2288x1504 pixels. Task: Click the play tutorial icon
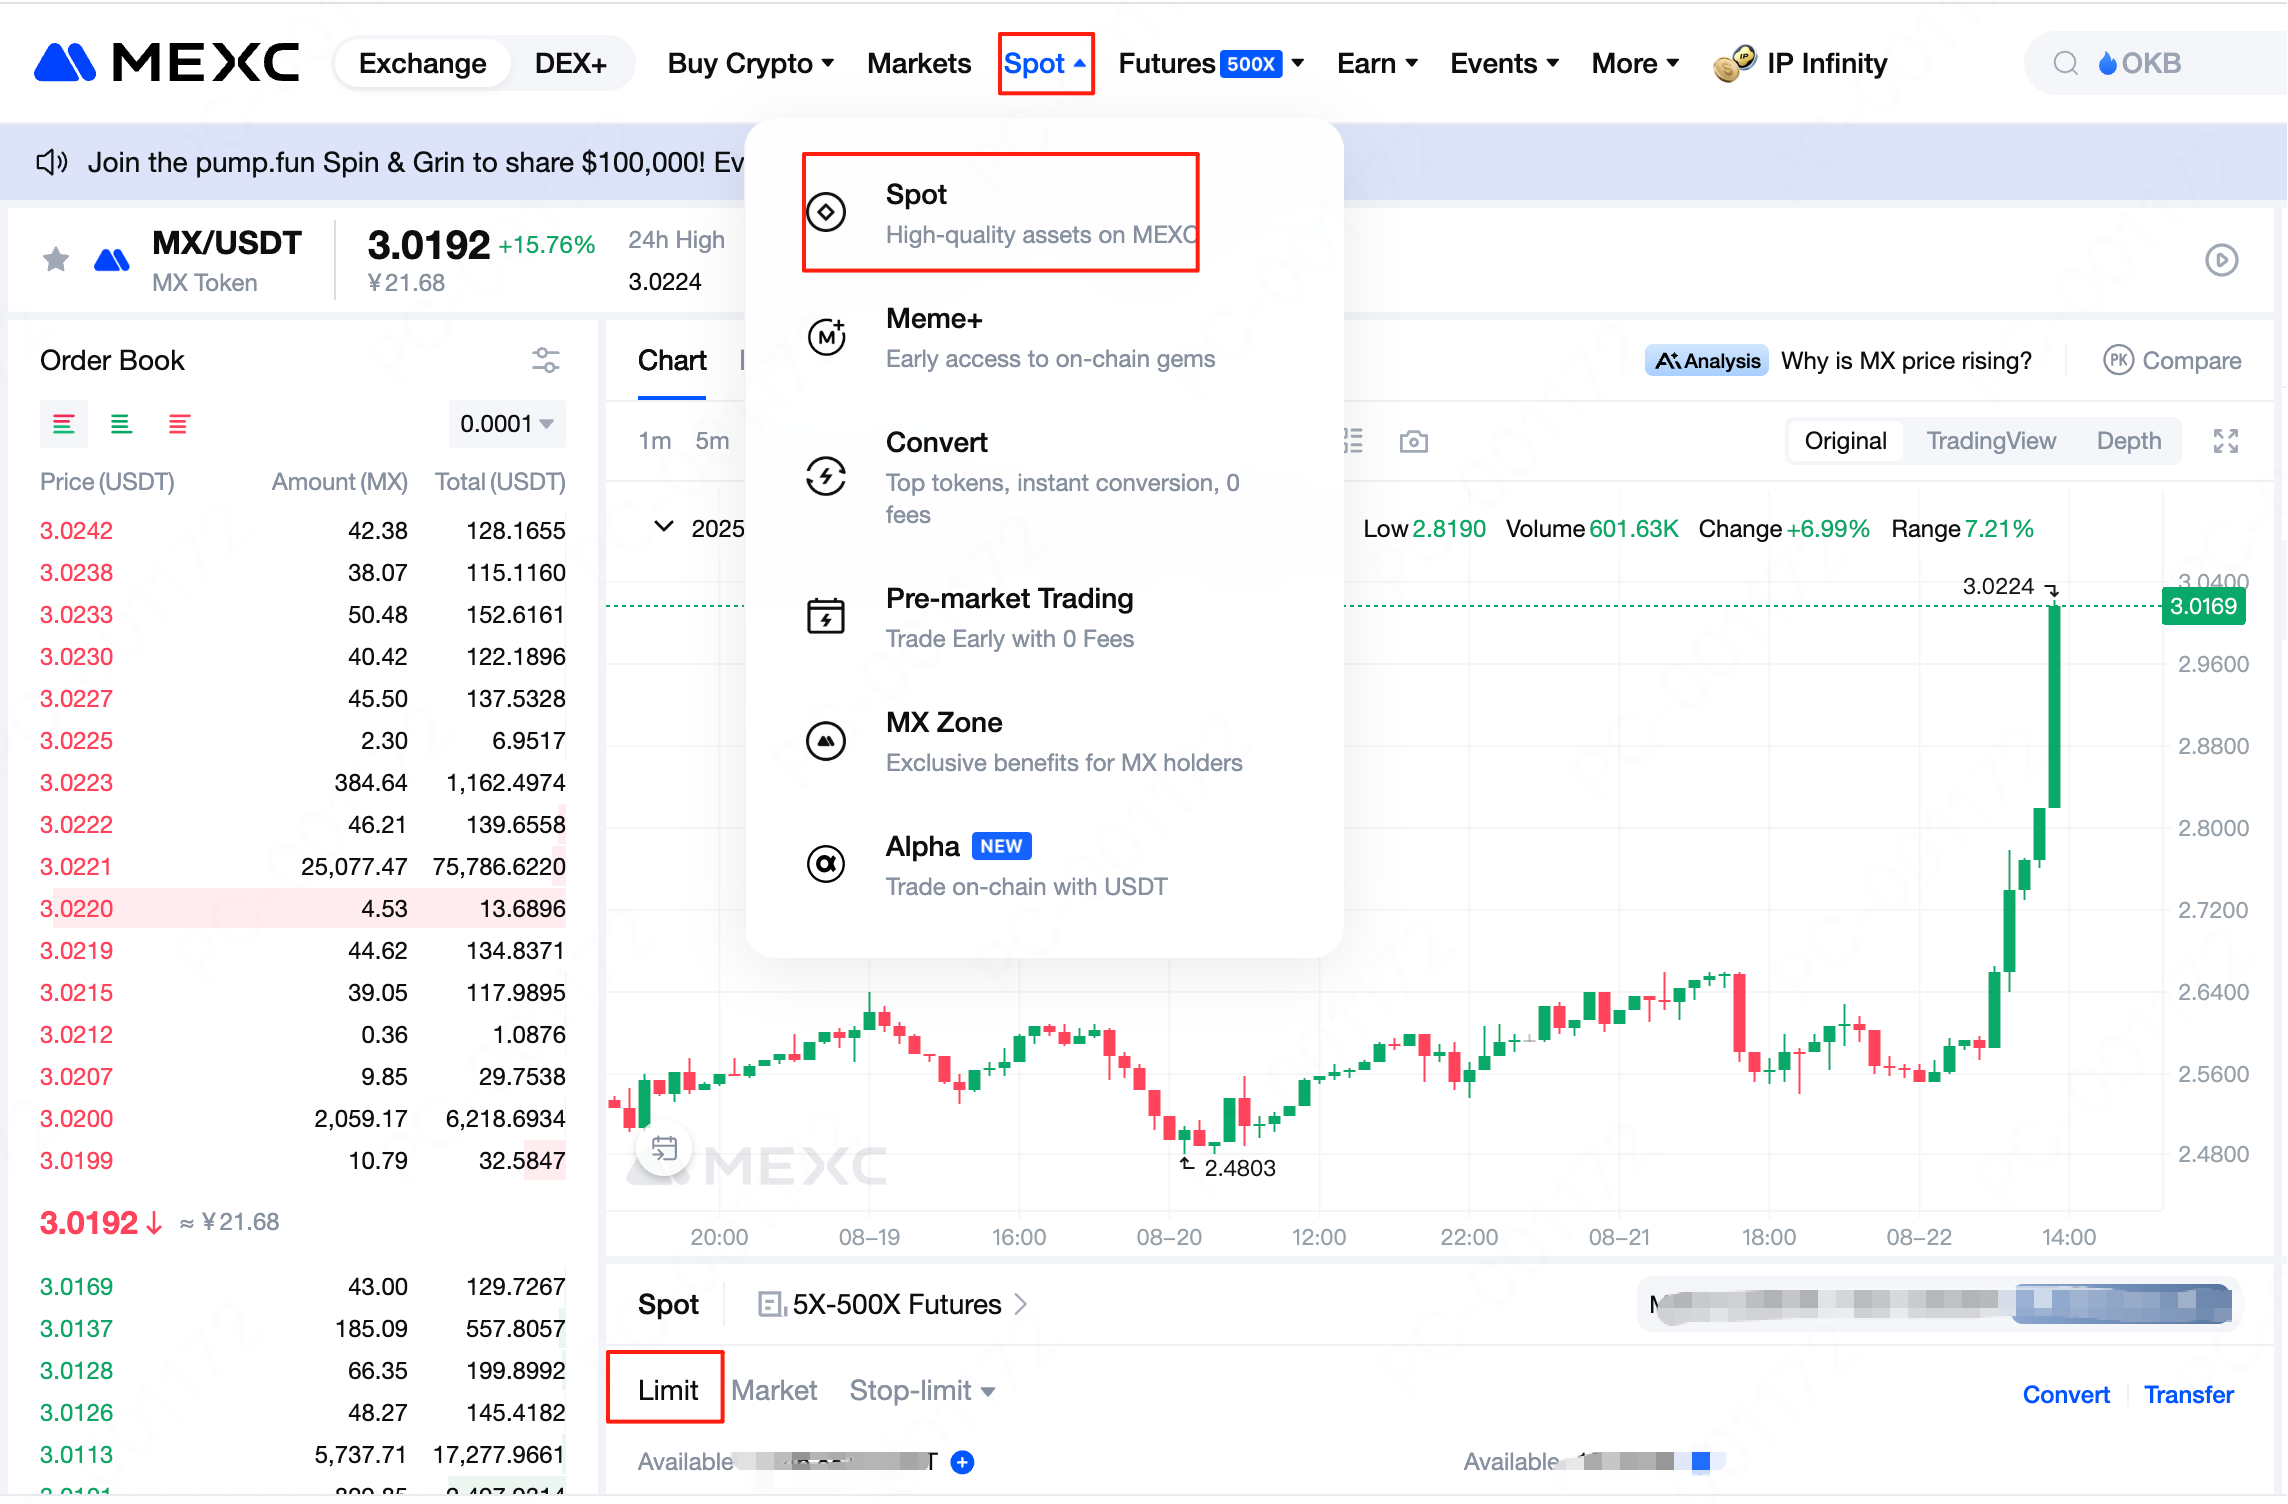2221,260
